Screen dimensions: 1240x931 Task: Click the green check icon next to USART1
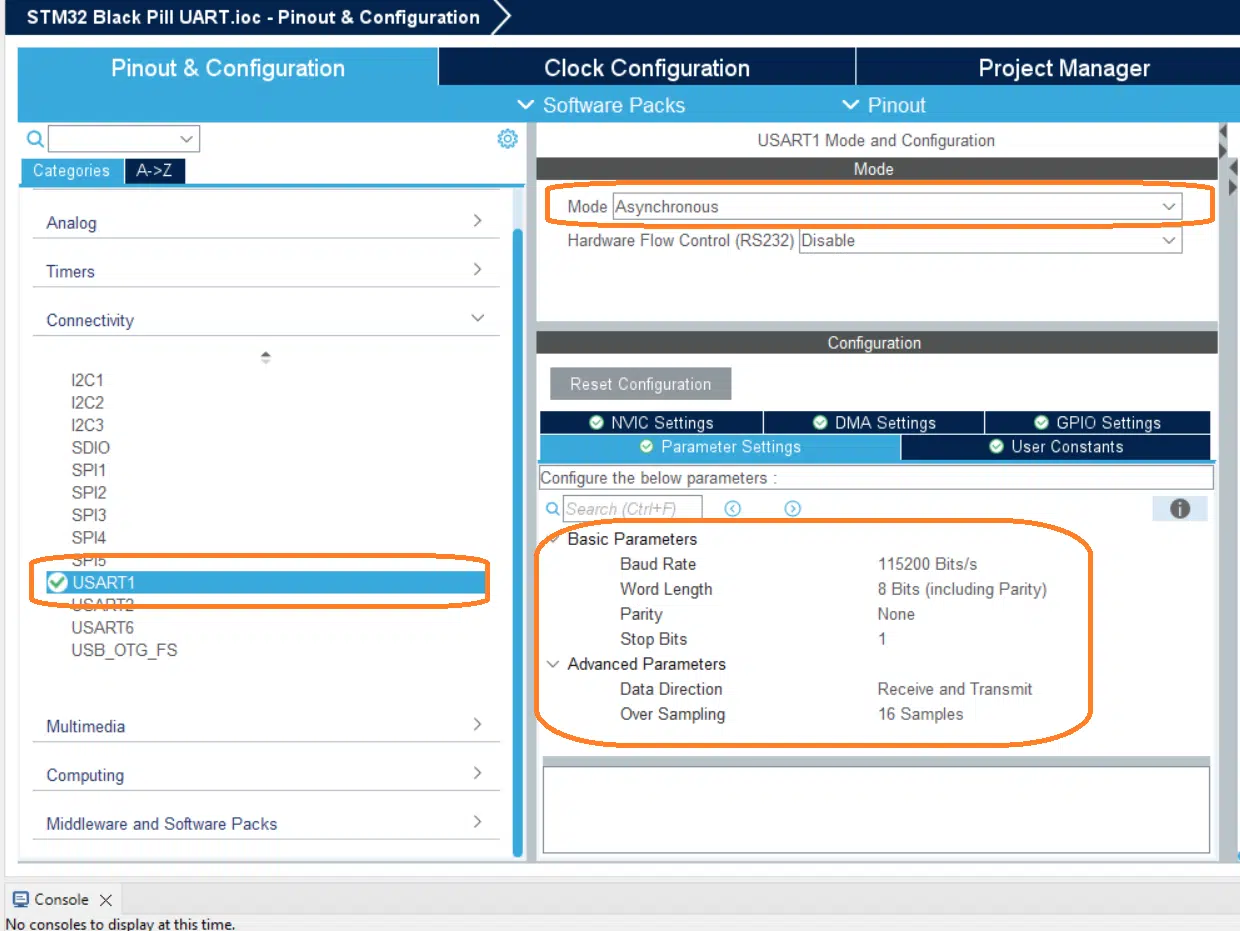pyautogui.click(x=58, y=582)
